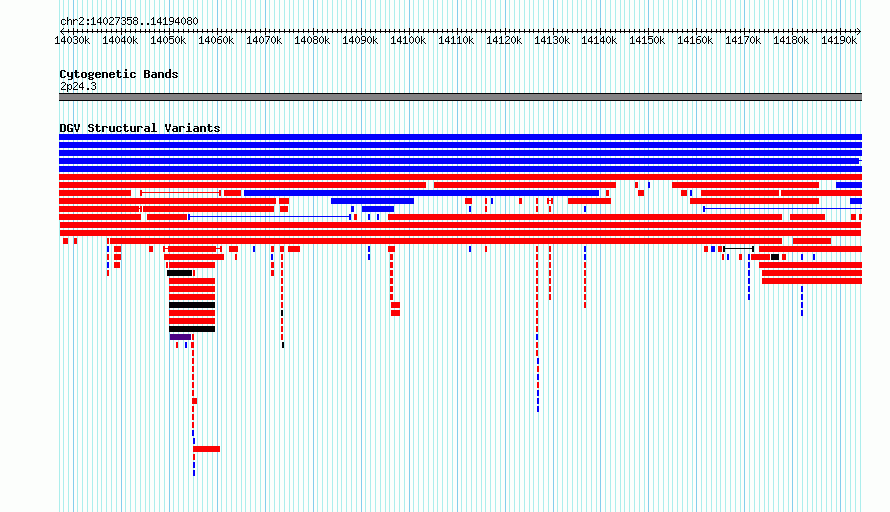
Task: Click the 14110k ruler label
Action: pyautogui.click(x=456, y=40)
